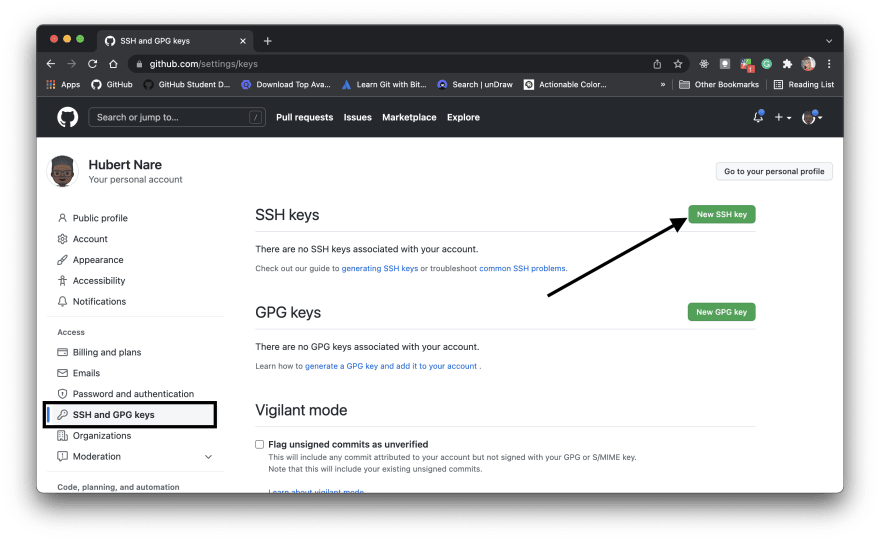Select SSH and GPG keys in sidebar

click(x=130, y=415)
